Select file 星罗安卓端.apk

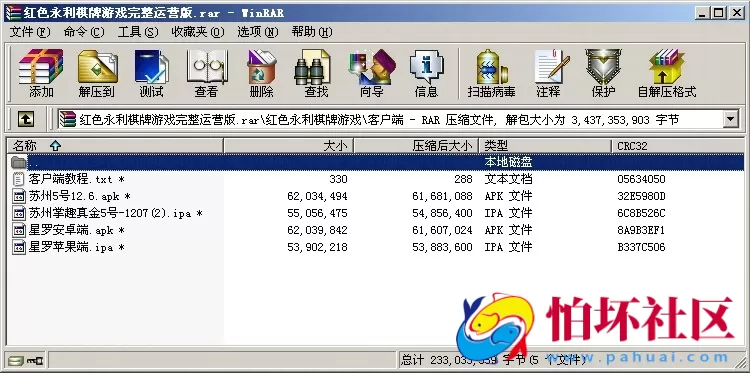[x=77, y=230]
